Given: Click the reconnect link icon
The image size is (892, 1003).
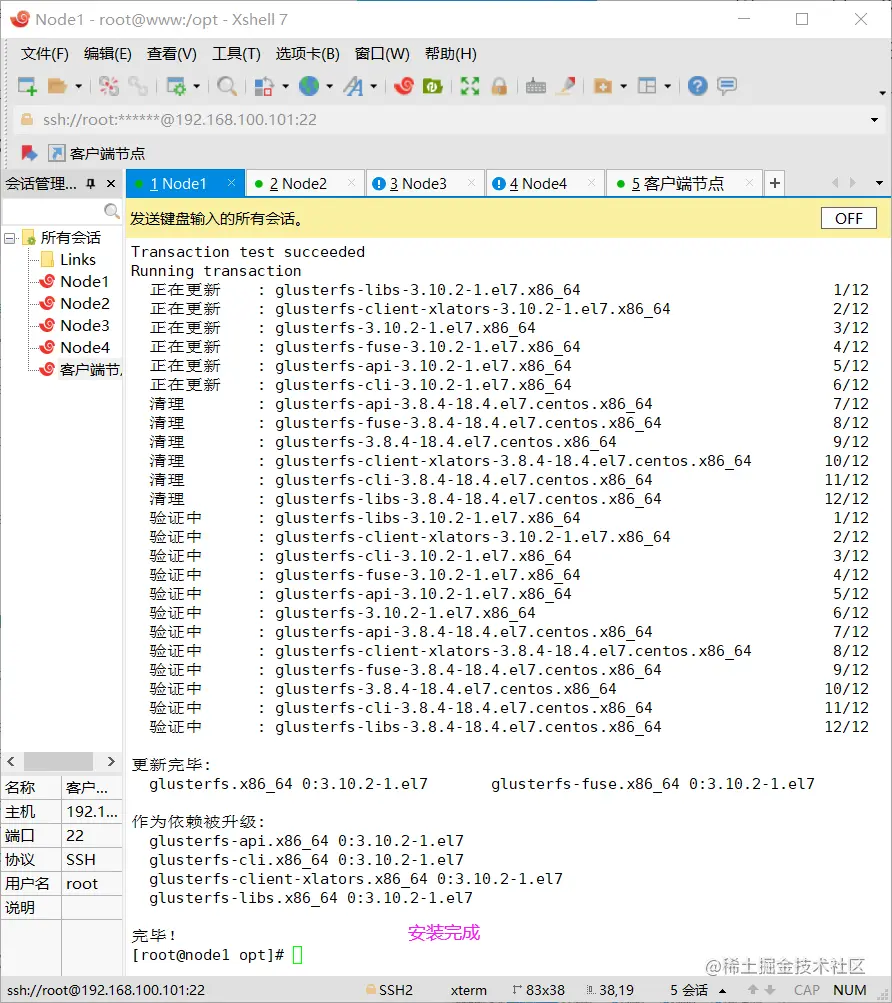Looking at the screenshot, I should [138, 86].
